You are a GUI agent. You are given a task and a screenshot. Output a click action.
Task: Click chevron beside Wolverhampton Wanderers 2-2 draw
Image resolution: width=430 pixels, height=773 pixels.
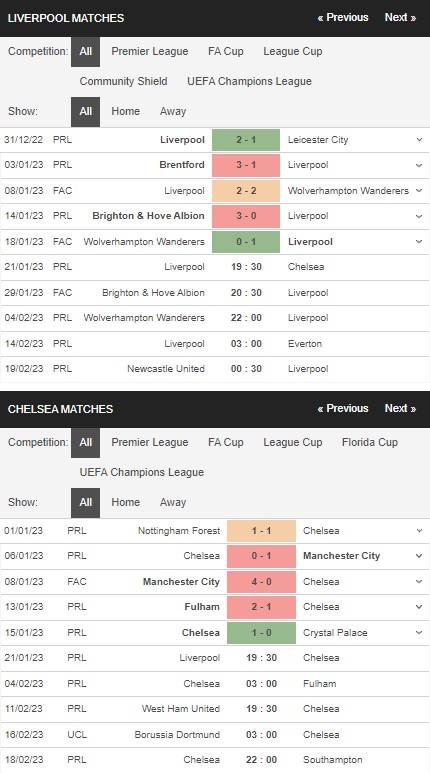[x=419, y=190]
